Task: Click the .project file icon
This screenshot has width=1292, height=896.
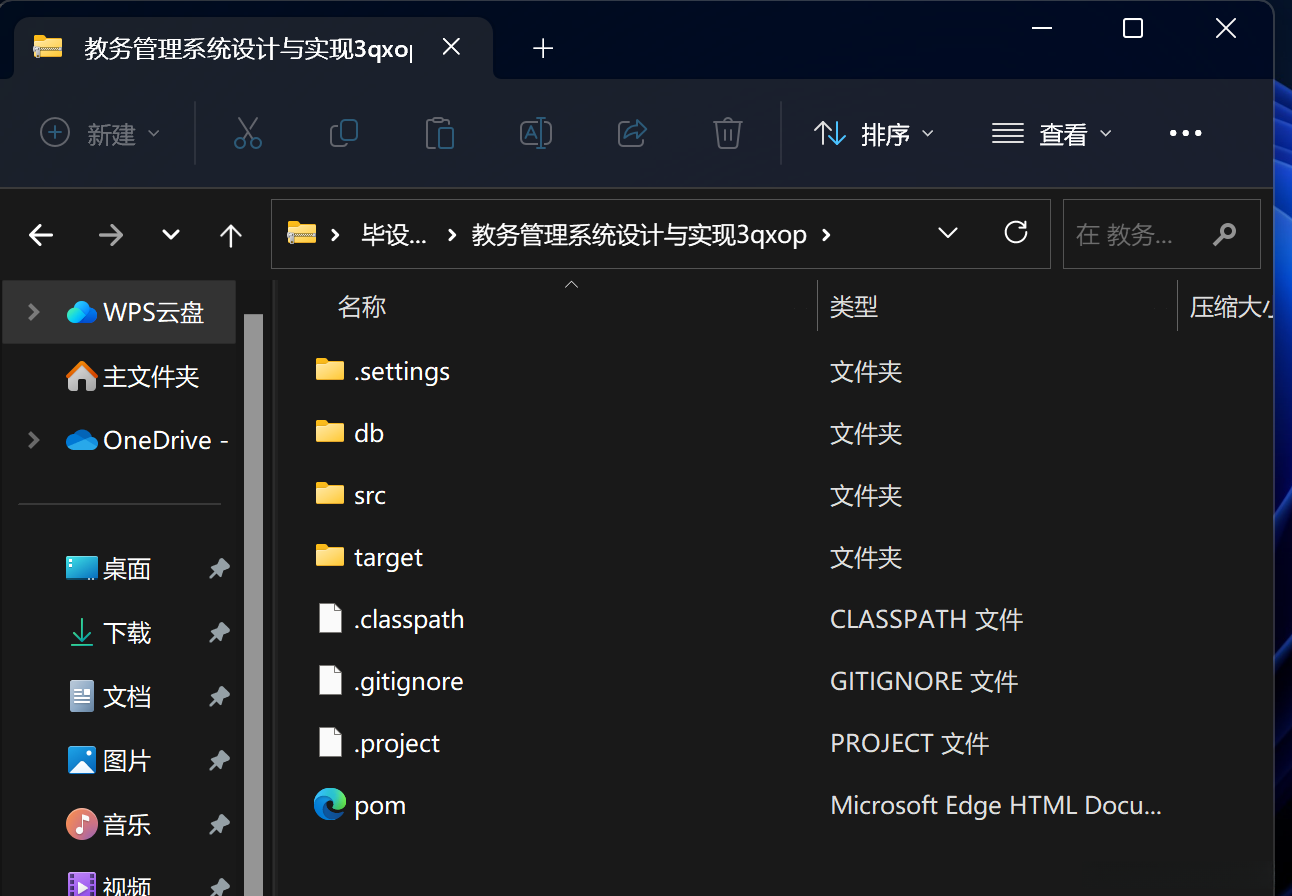Action: [330, 742]
